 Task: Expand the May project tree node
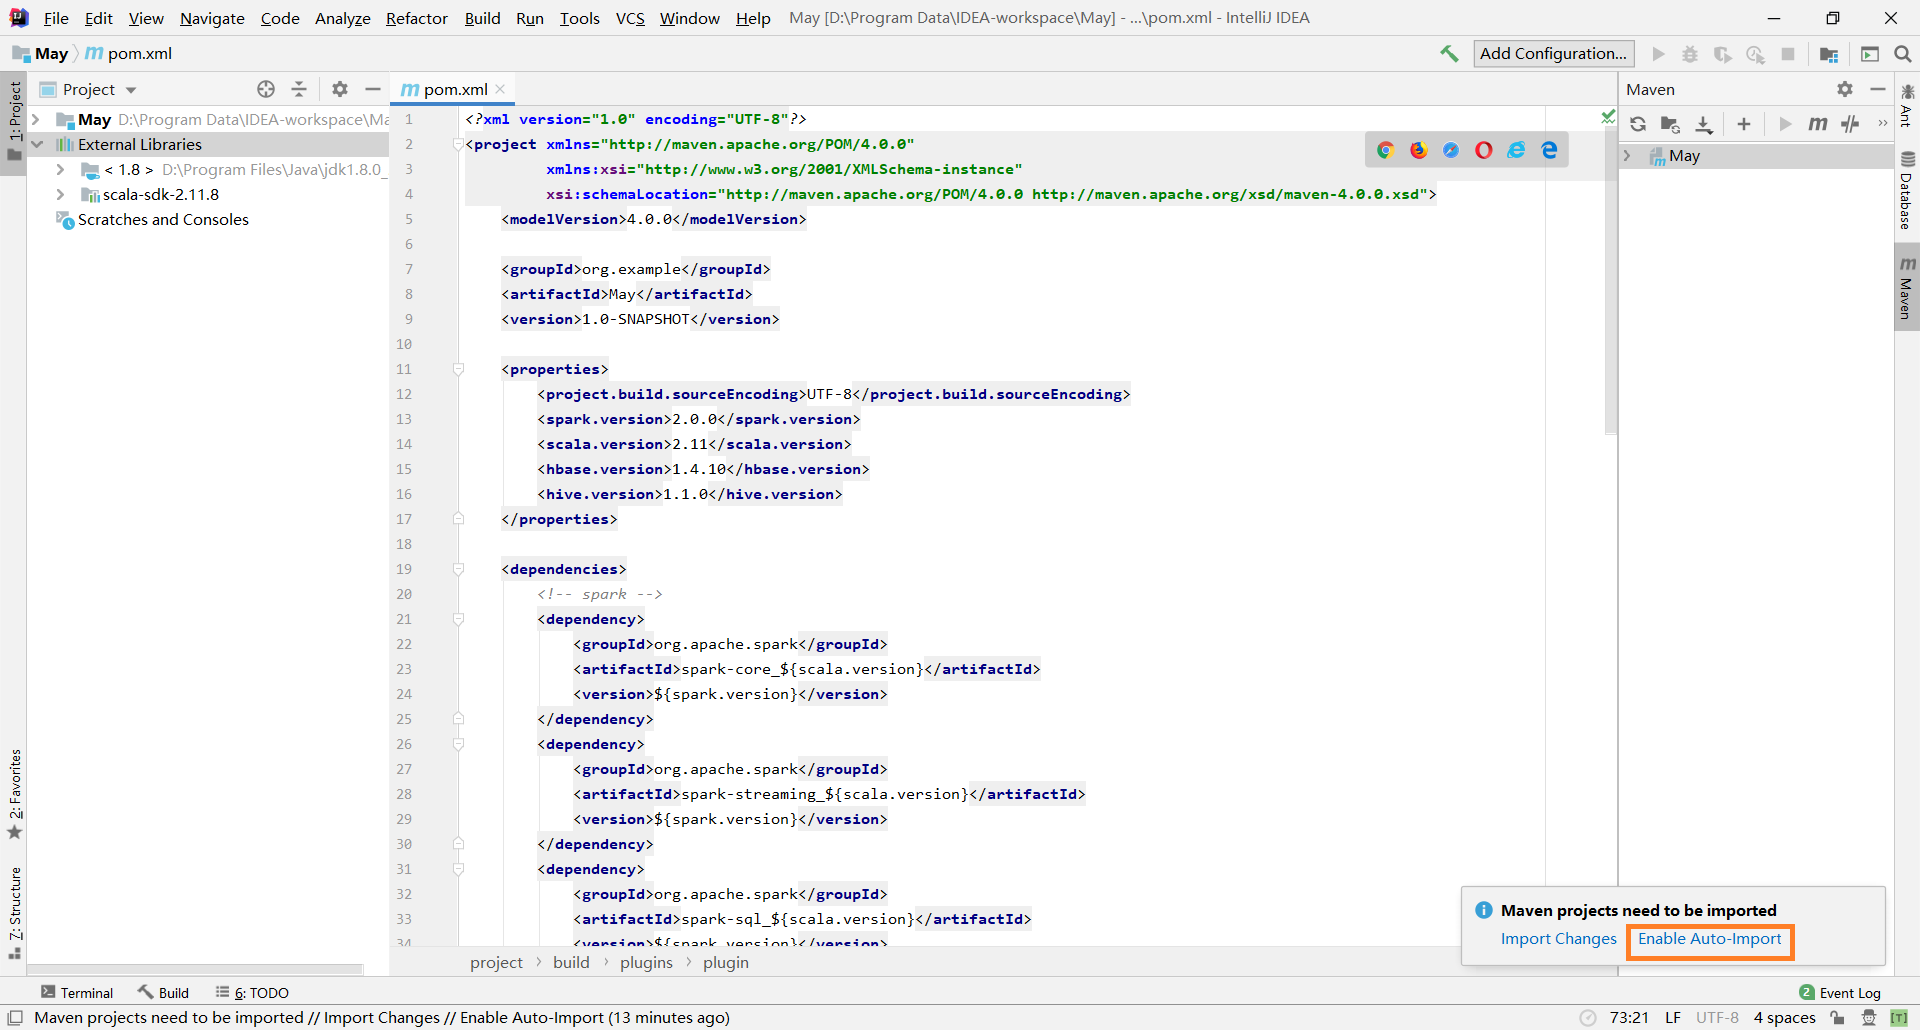click(x=36, y=120)
